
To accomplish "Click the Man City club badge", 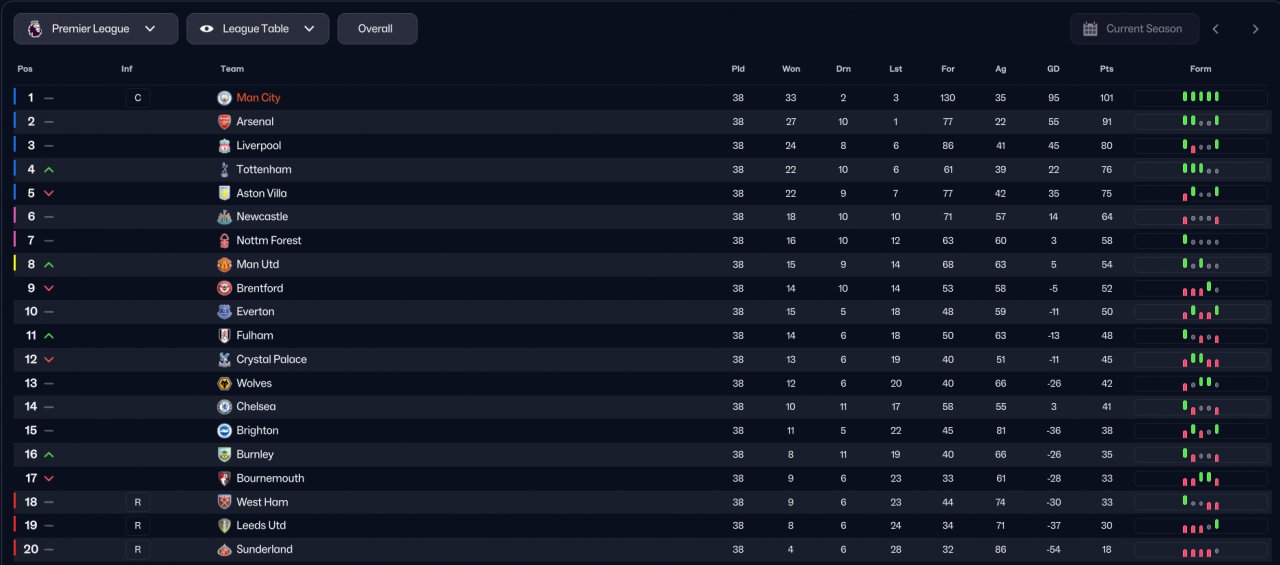I will [224, 98].
